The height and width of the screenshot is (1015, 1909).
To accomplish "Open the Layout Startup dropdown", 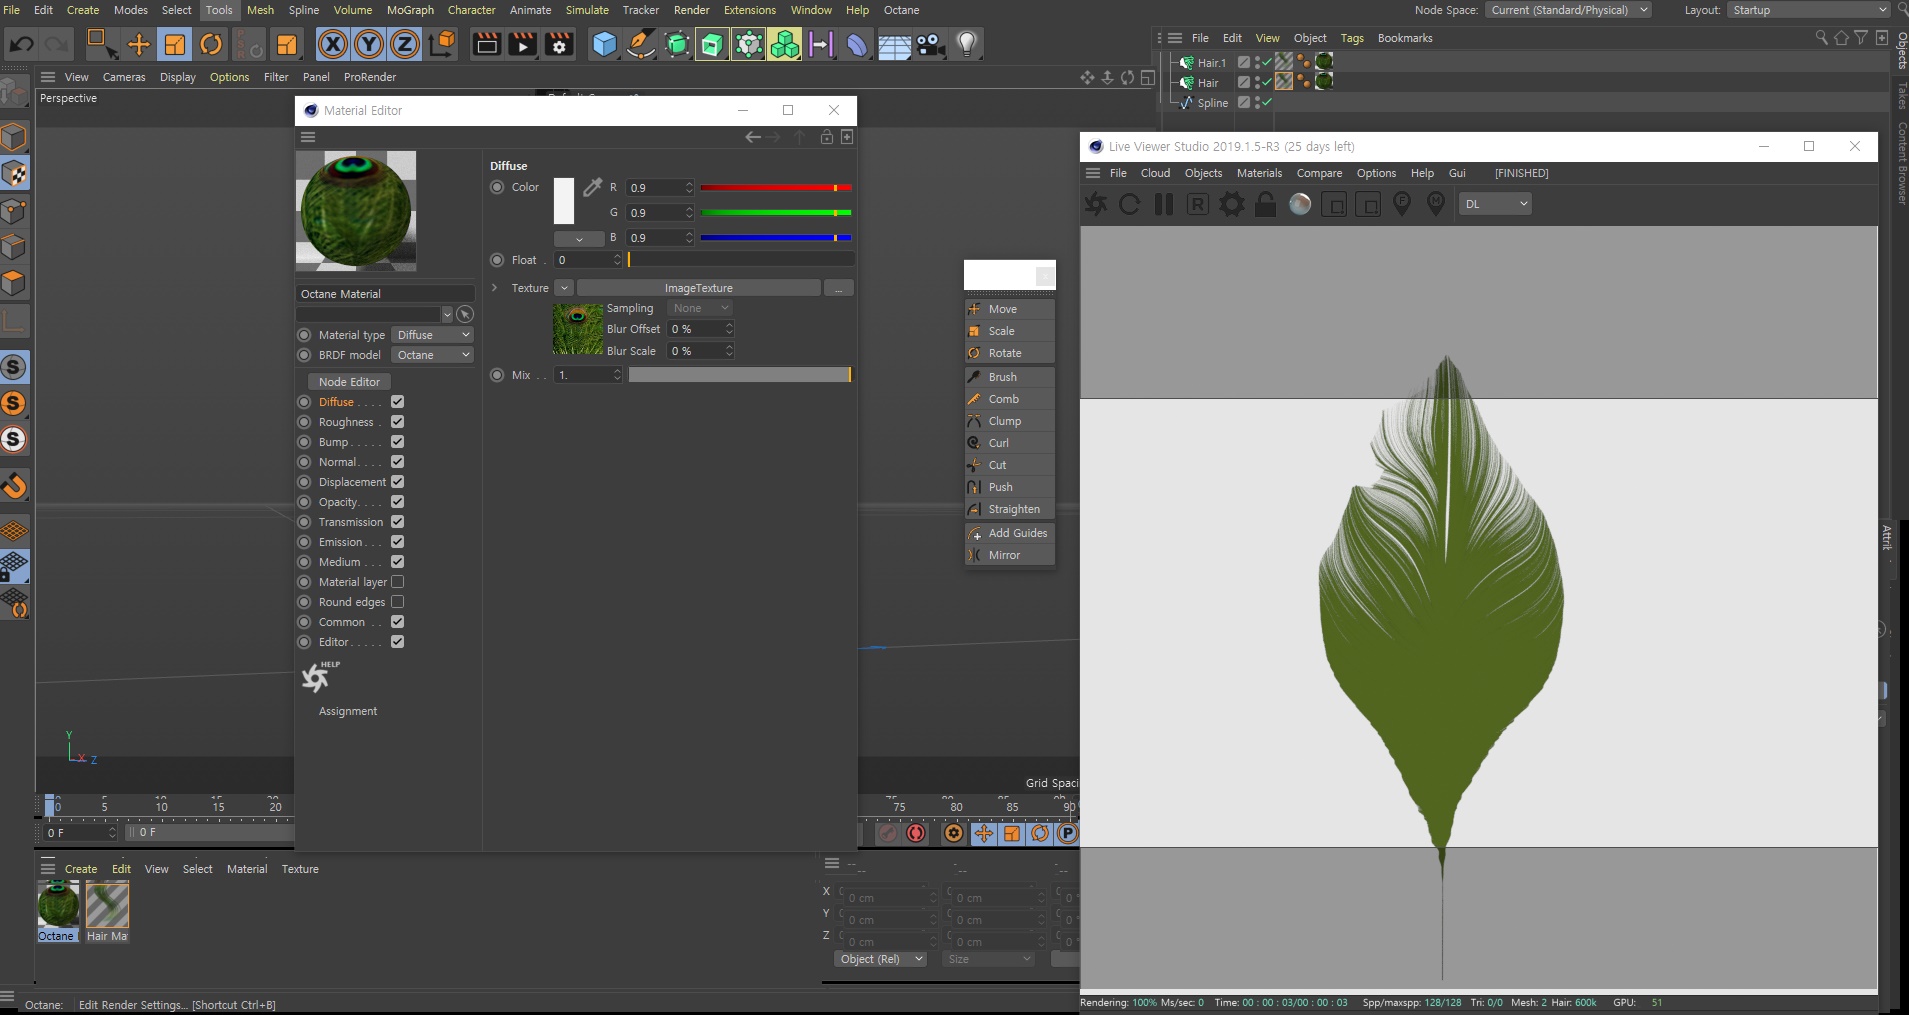I will (x=1809, y=10).
